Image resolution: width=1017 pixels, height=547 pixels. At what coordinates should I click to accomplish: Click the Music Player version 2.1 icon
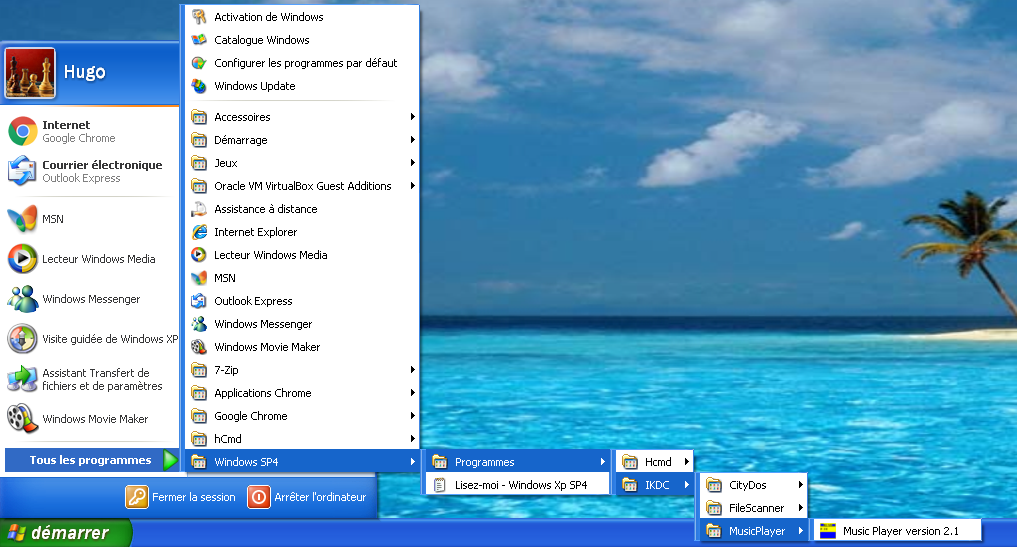(x=828, y=531)
